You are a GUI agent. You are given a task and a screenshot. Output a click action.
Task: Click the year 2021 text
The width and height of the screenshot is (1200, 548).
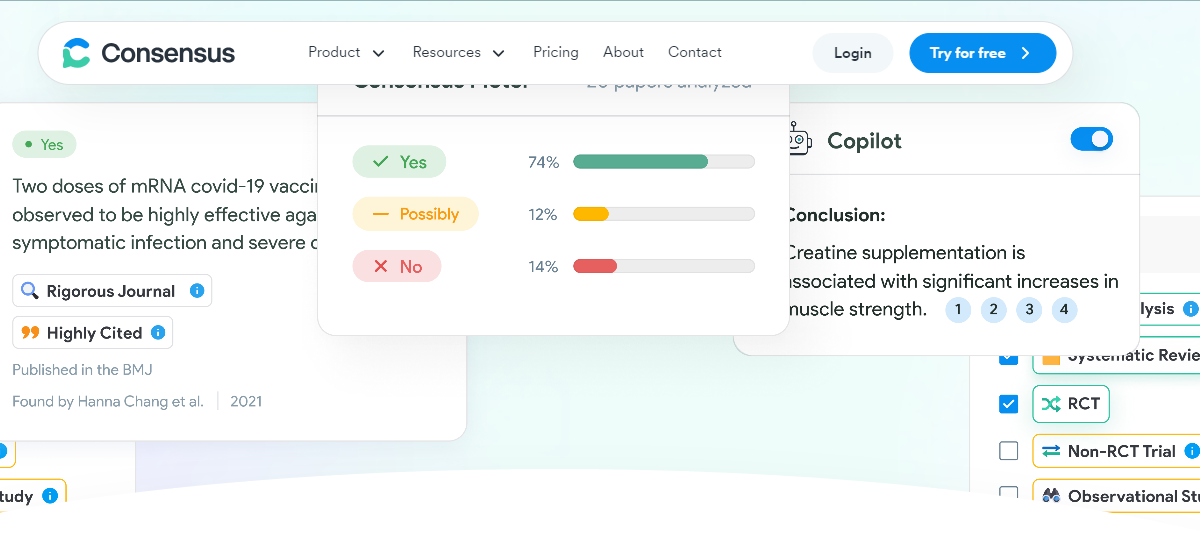coord(246,402)
